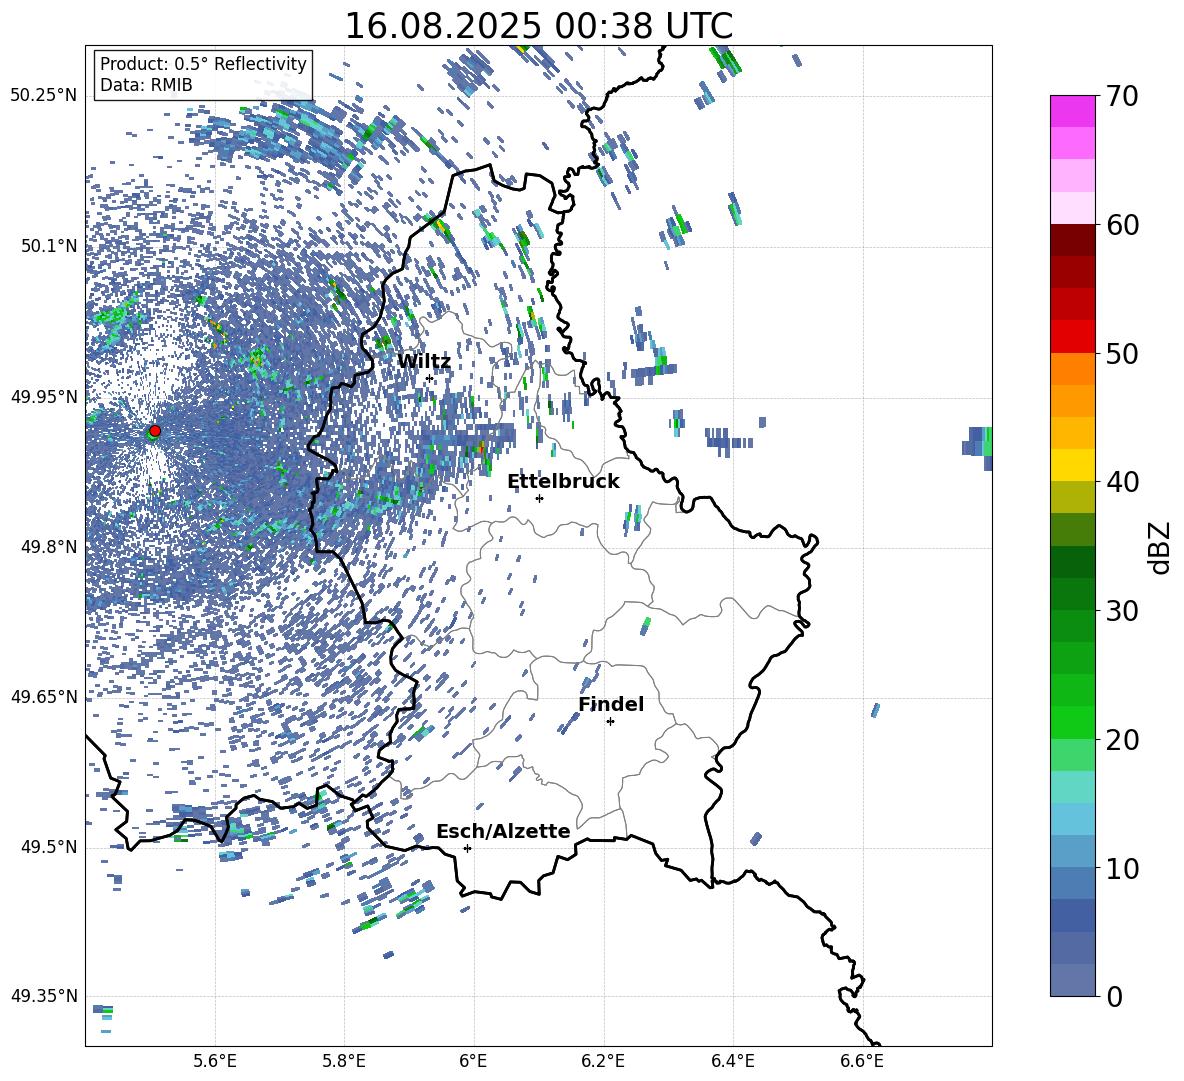Click the dark maroon swatch below 60
The width and height of the screenshot is (1184, 1081).
click(x=1072, y=240)
